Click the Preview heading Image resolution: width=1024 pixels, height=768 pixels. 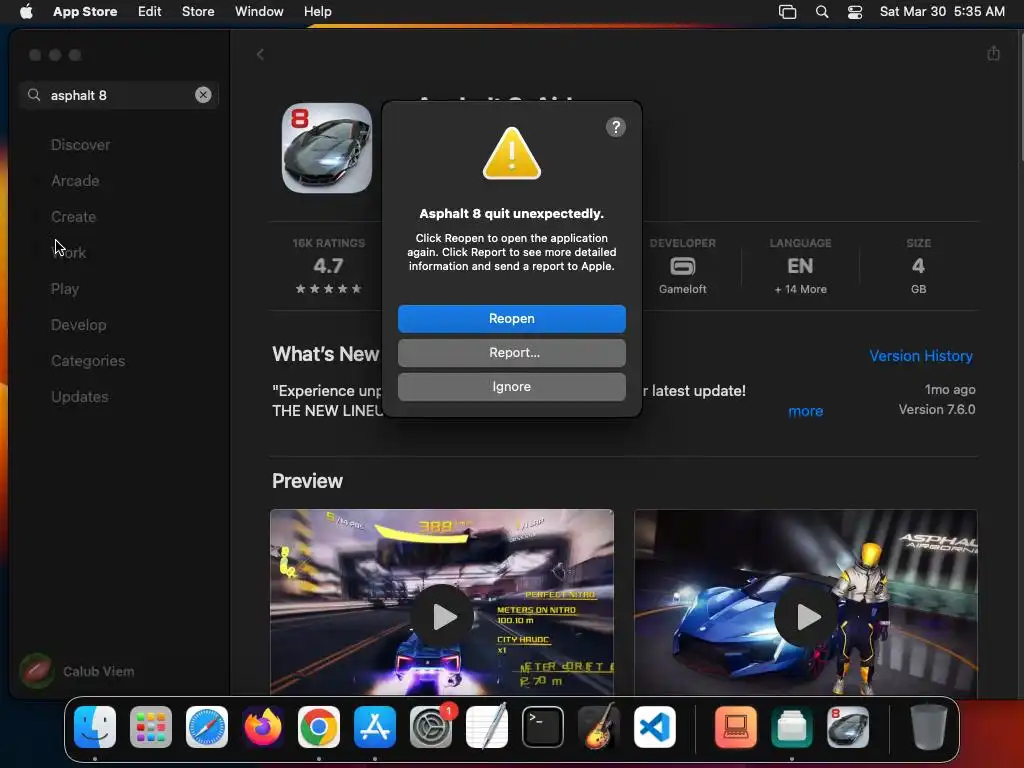(x=307, y=481)
